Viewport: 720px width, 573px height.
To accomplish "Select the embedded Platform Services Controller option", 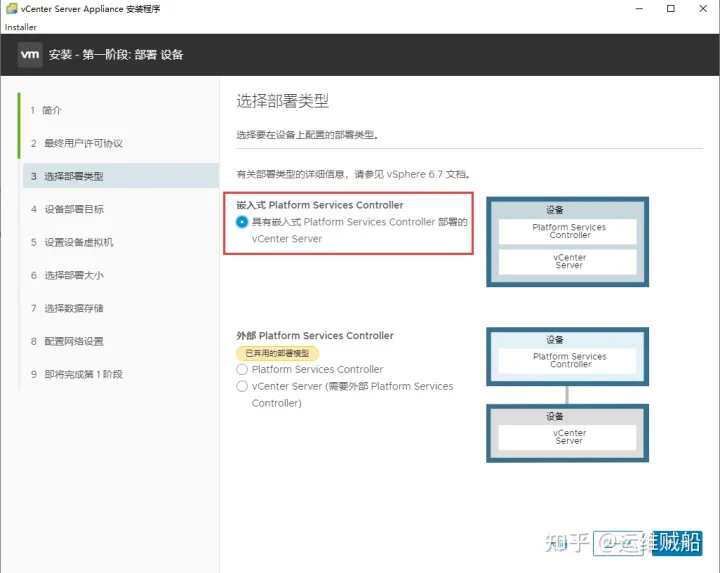I will [x=243, y=222].
